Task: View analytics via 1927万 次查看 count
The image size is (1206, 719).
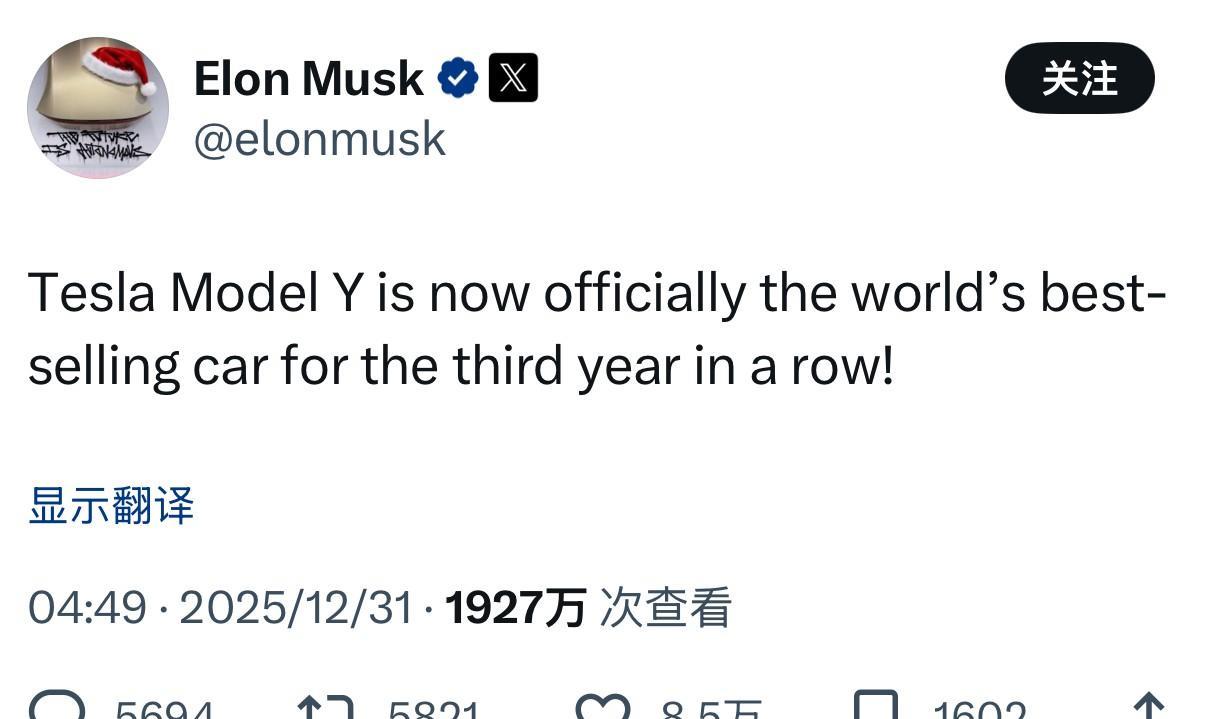Action: [588, 606]
